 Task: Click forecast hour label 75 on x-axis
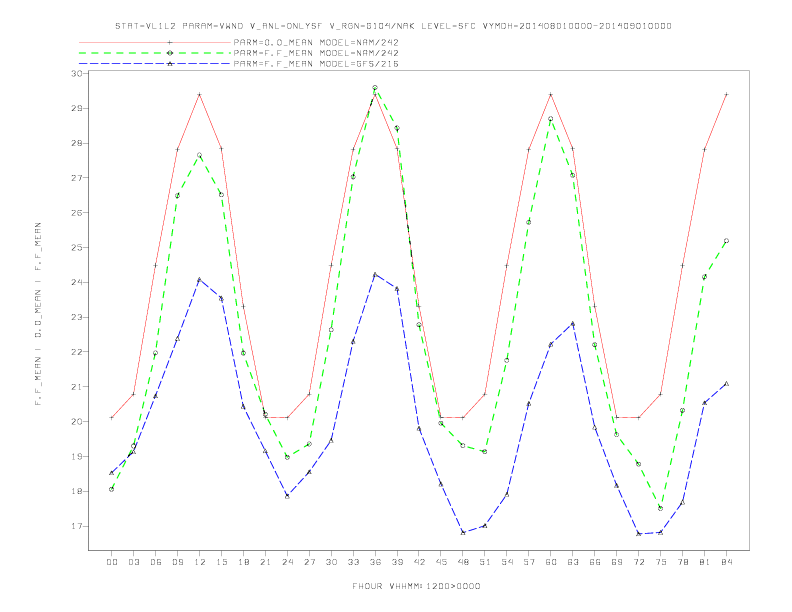pyautogui.click(x=661, y=562)
